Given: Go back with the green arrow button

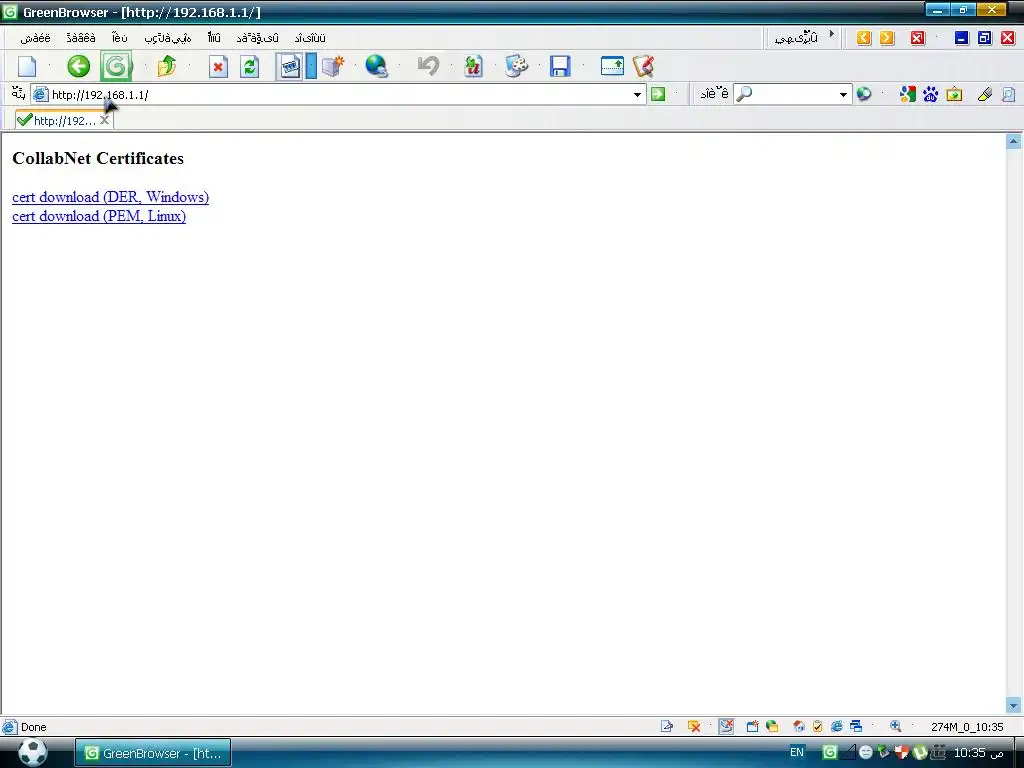Looking at the screenshot, I should point(78,66).
